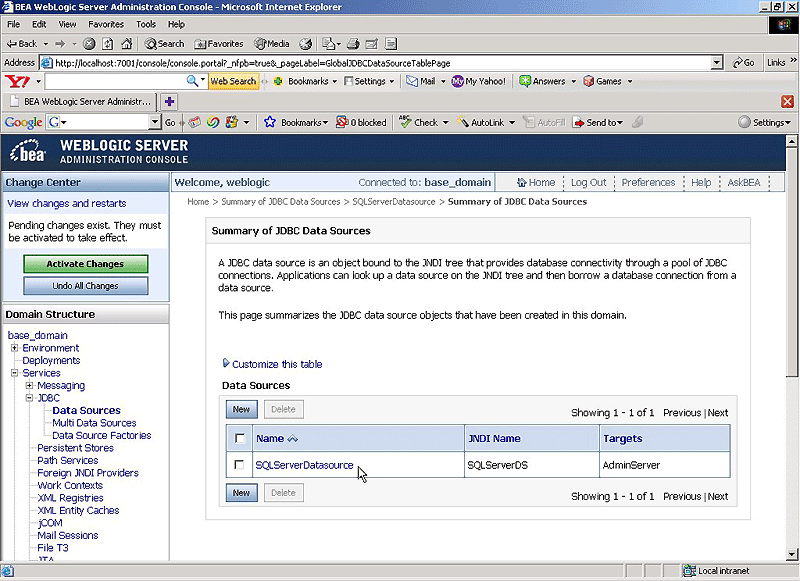
Task: Click the page vertical scrollbar down arrow
Action: coord(791,554)
